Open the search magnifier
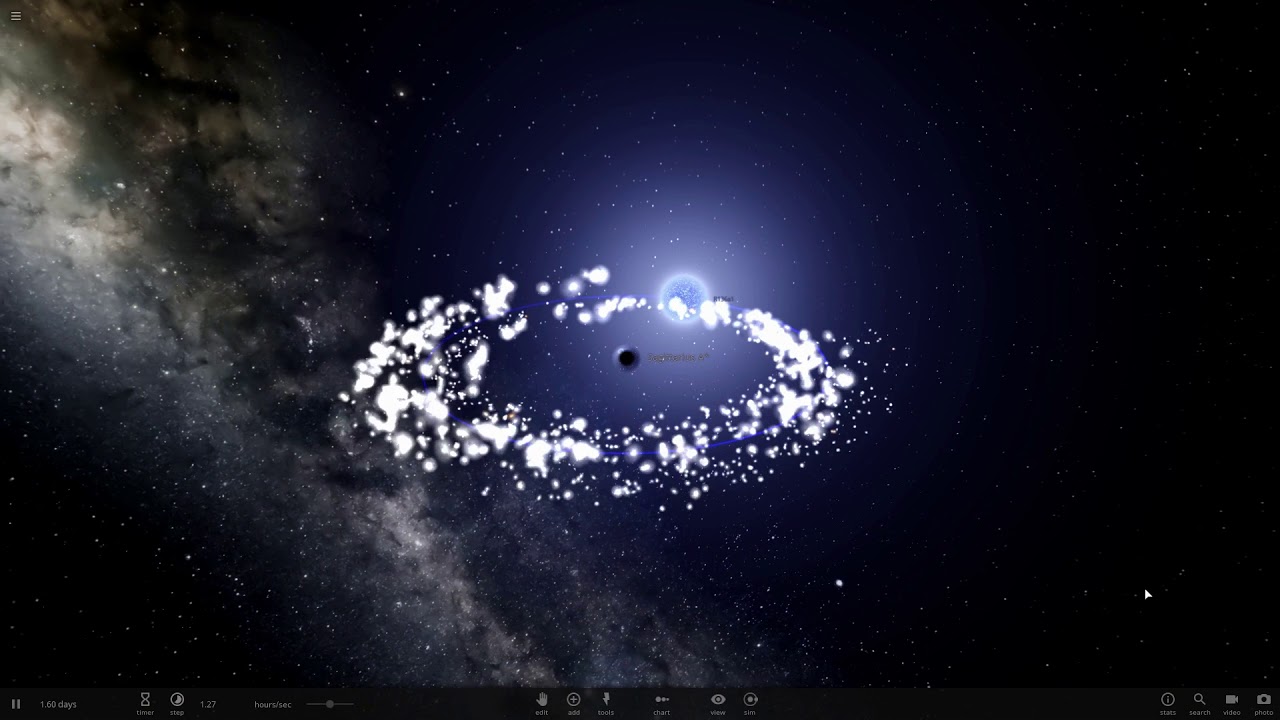 1199,704
